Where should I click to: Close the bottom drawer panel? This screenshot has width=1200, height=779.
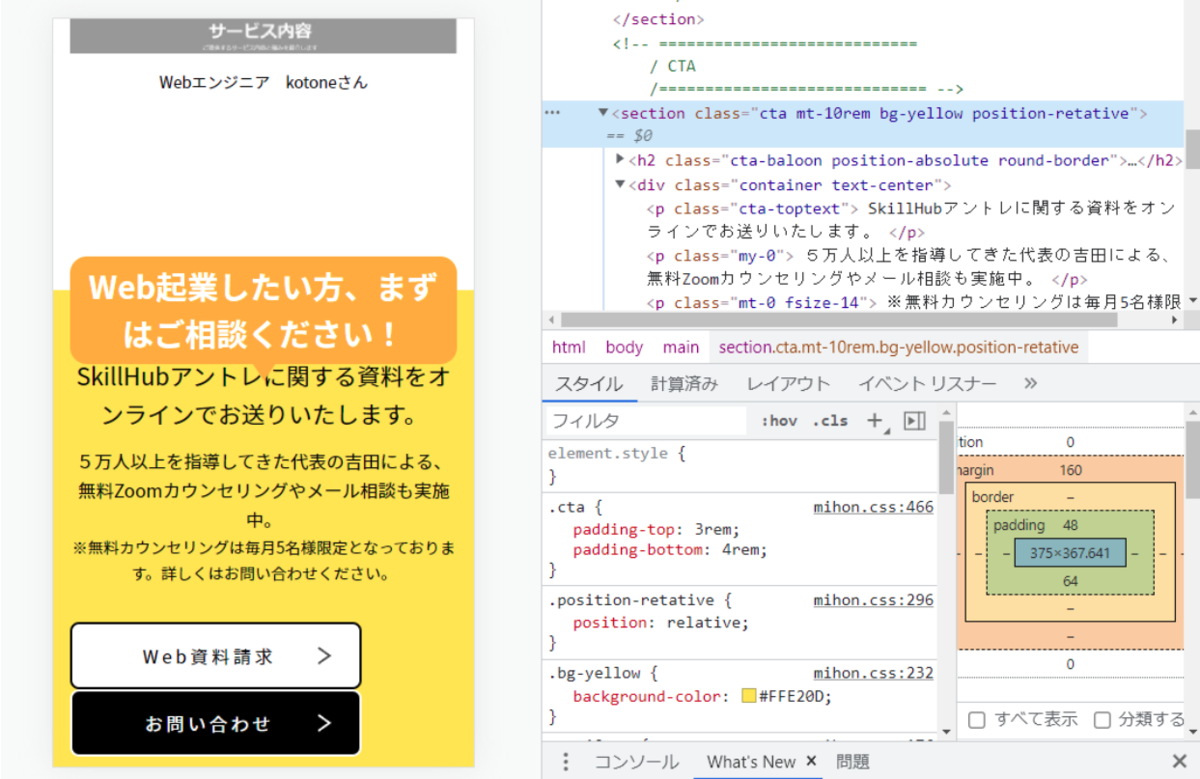[x=1179, y=761]
